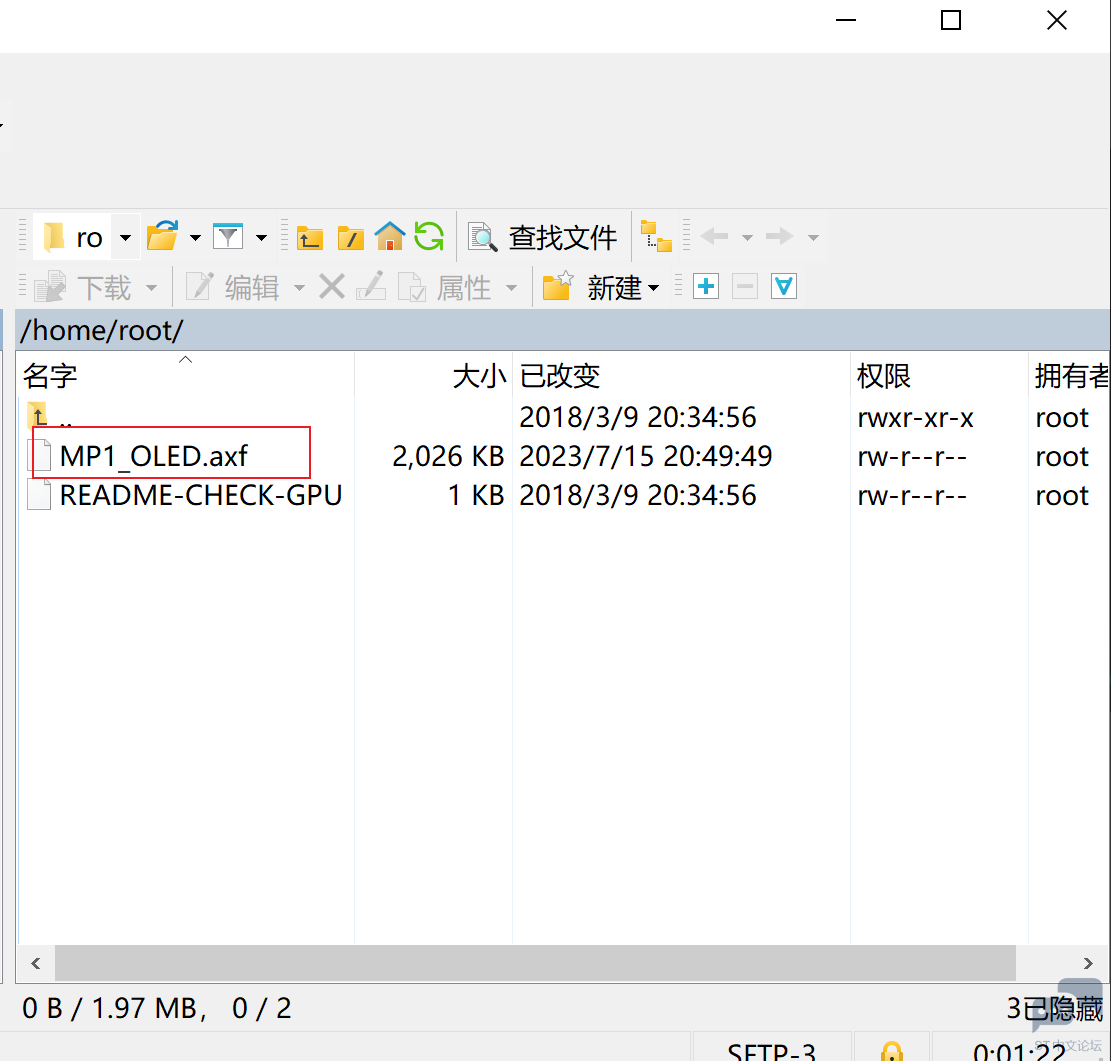1111x1061 pixels.
Task: Click the rename pencil icon
Action: 371,286
